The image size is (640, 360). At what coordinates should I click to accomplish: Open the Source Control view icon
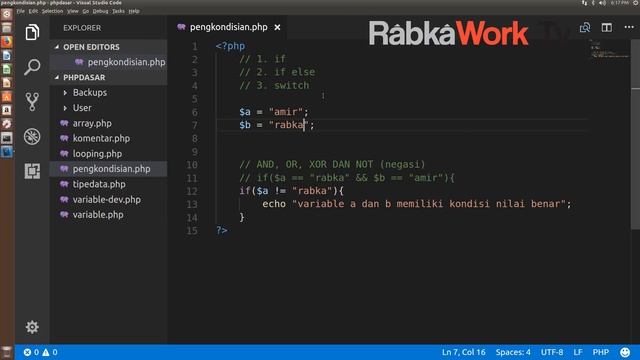pos(32,102)
